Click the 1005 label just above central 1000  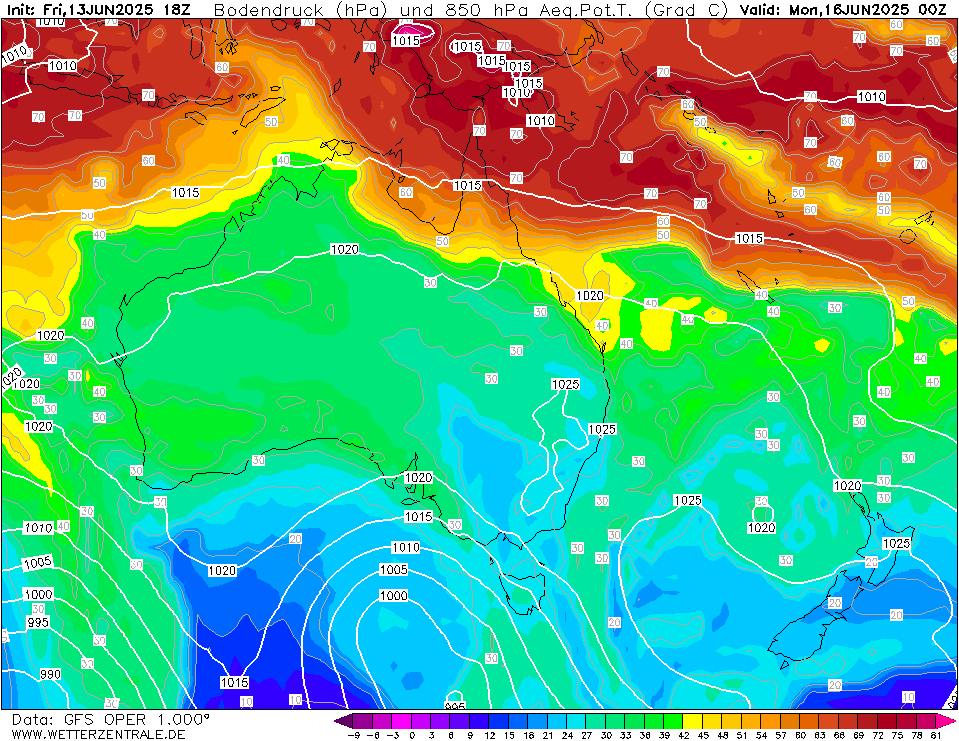pyautogui.click(x=393, y=570)
